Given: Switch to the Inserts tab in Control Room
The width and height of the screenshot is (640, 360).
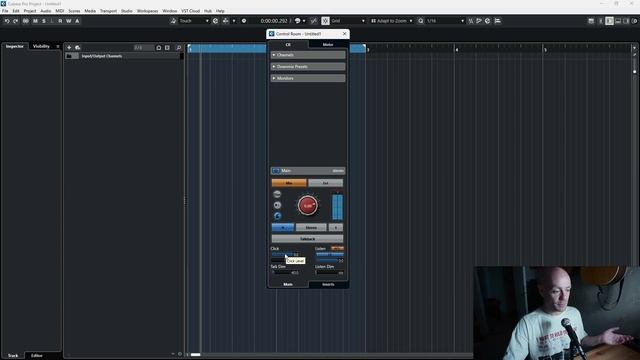Looking at the screenshot, I should [x=328, y=284].
